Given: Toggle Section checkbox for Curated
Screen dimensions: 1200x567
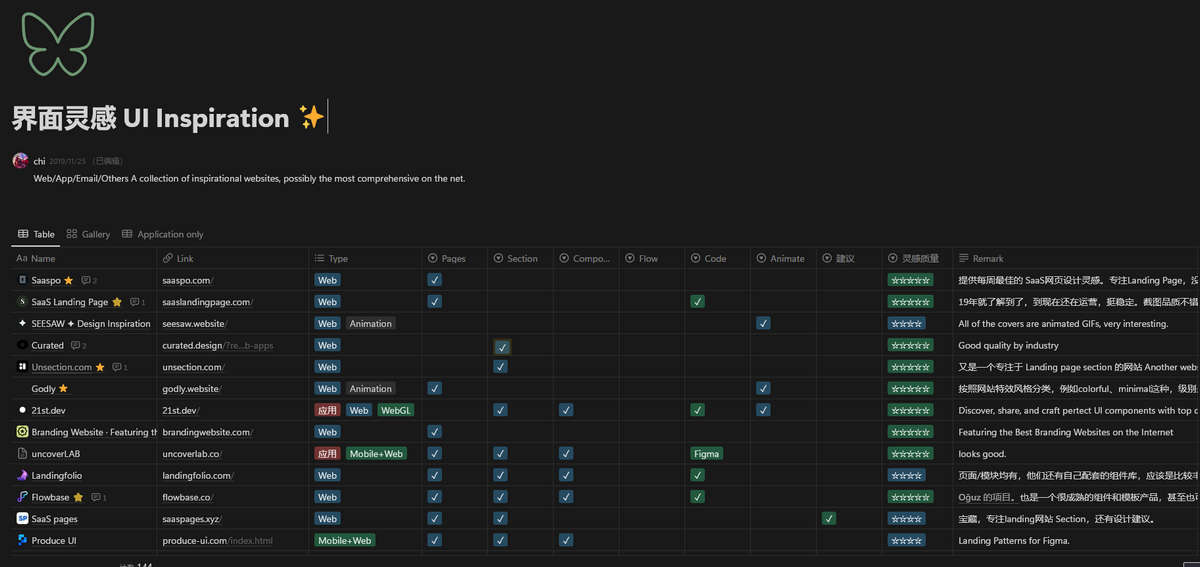Looking at the screenshot, I should [x=502, y=346].
